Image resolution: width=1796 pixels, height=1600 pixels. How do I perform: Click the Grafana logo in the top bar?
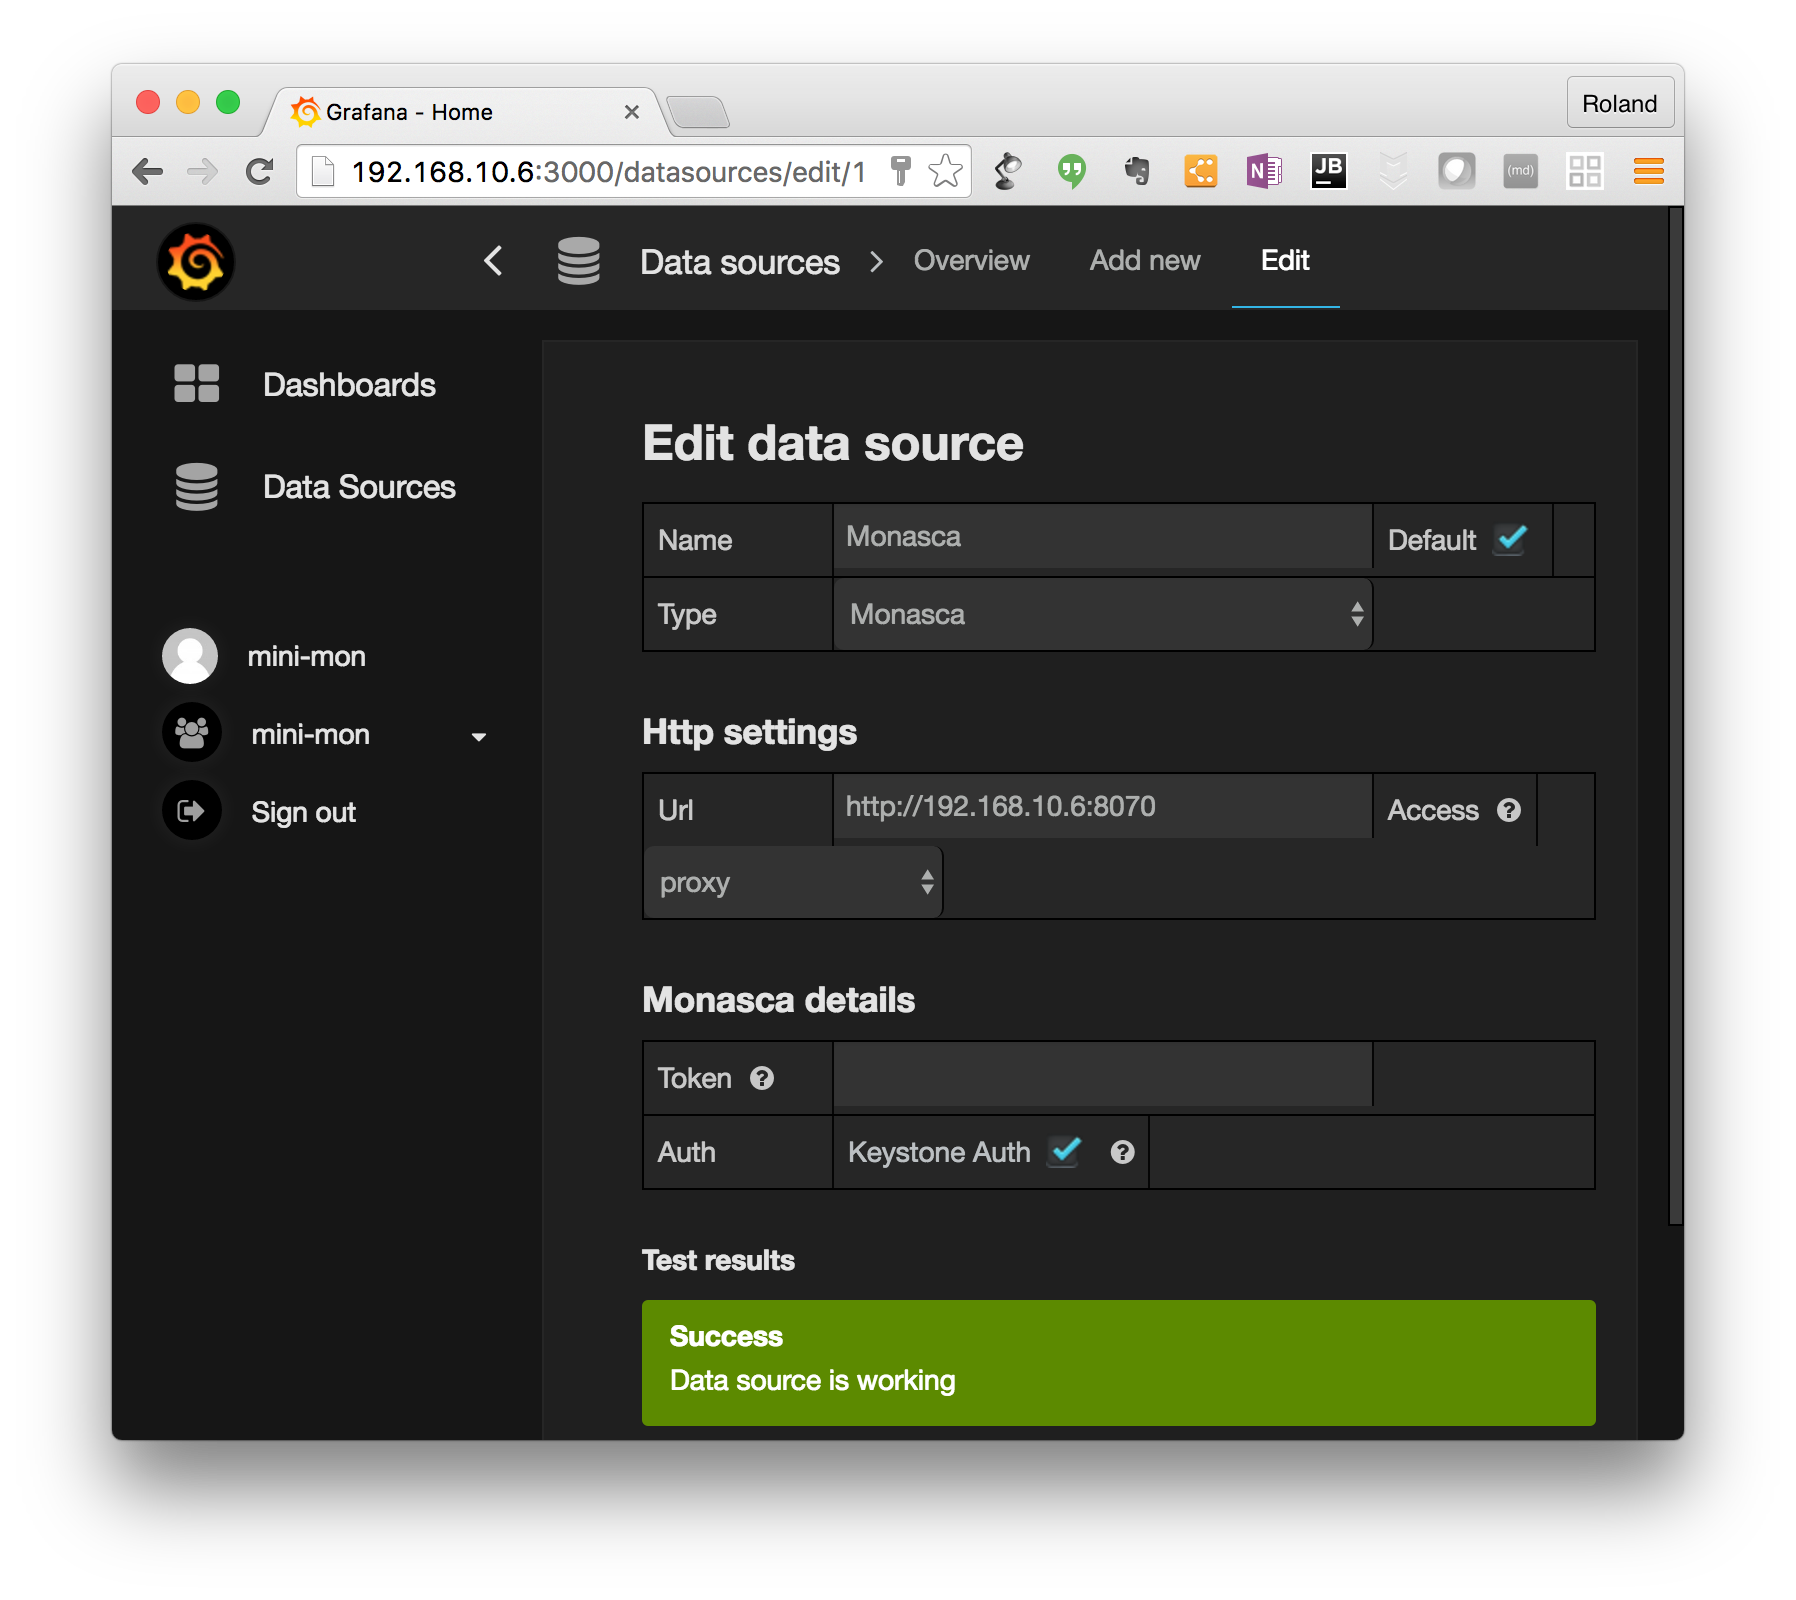tap(196, 262)
